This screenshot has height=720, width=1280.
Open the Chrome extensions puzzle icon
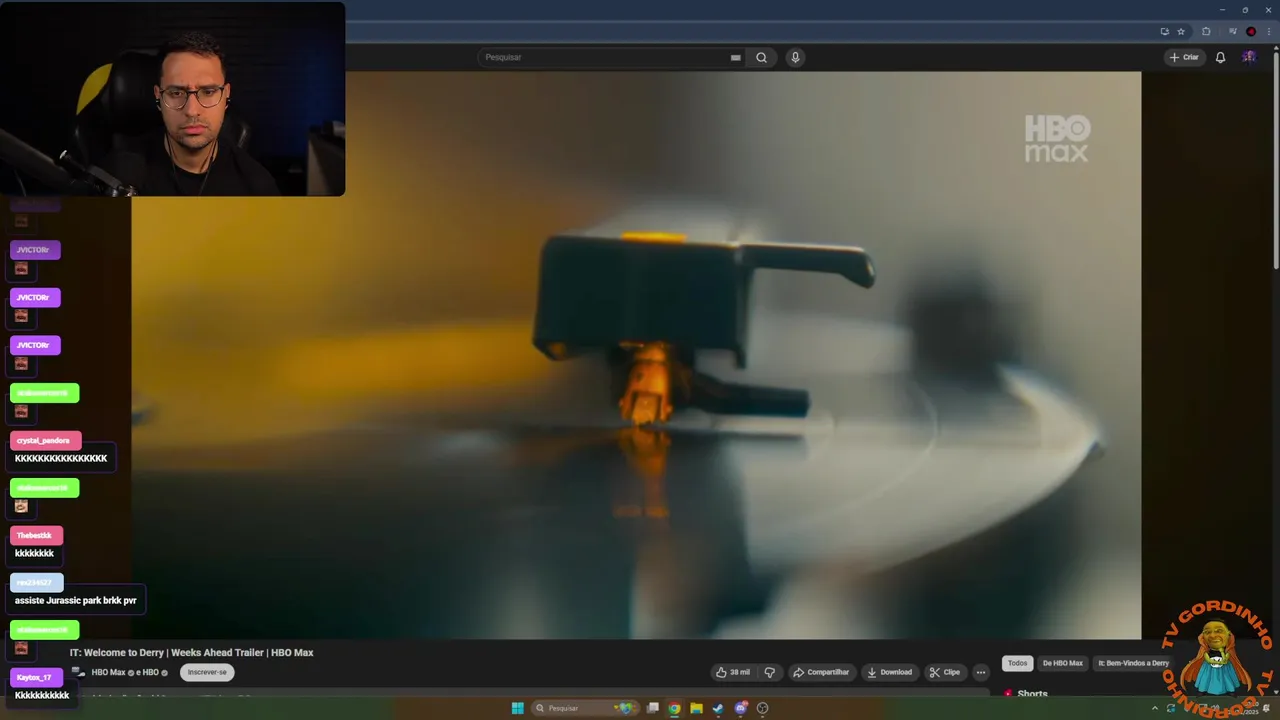1206,31
